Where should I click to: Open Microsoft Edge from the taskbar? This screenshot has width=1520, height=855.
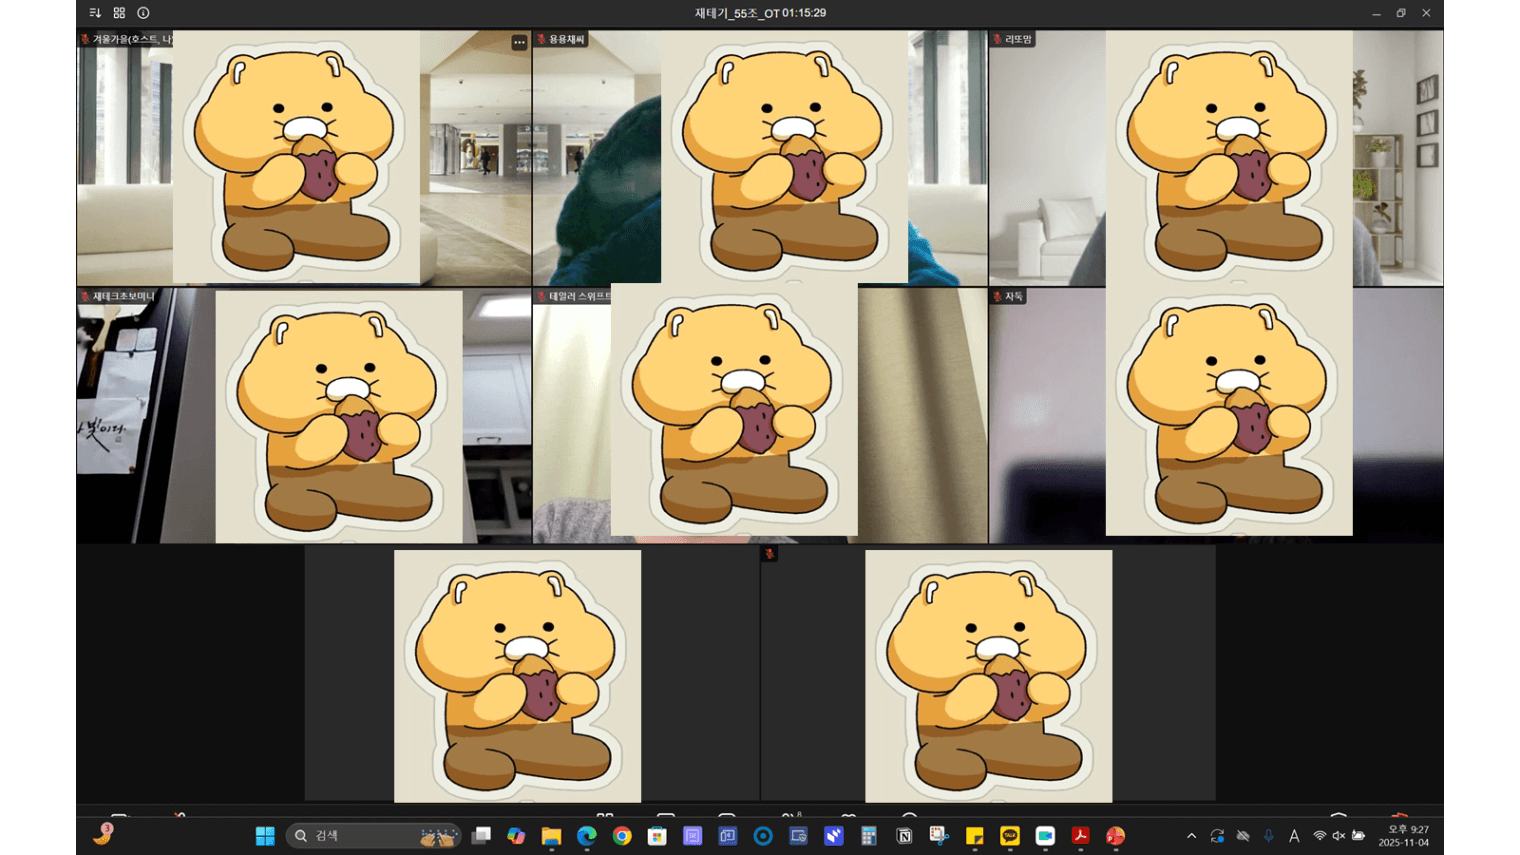click(x=586, y=836)
